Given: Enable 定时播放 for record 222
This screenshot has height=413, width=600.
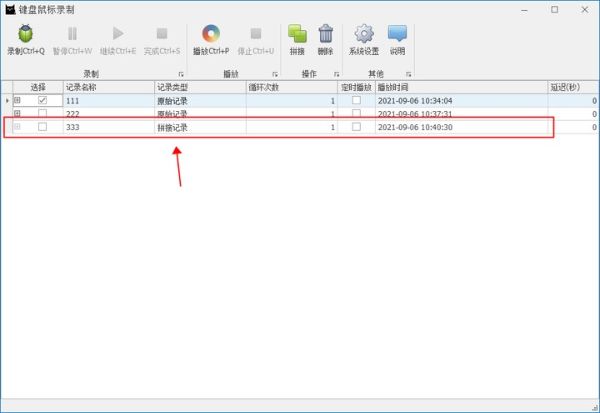Looking at the screenshot, I should click(x=356, y=113).
